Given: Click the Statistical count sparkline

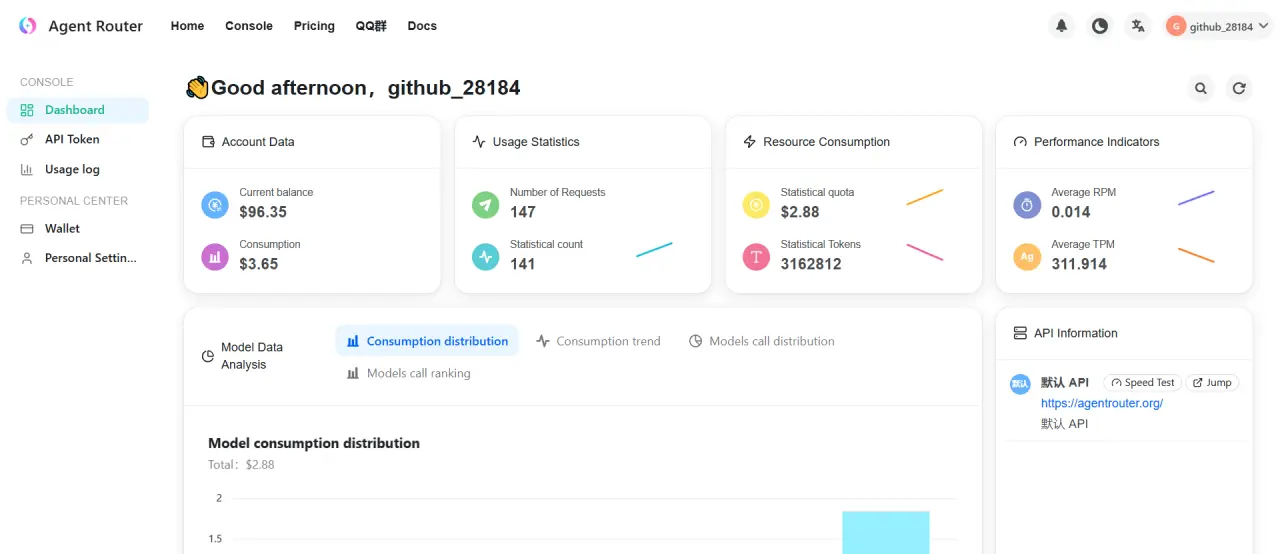Looking at the screenshot, I should [654, 250].
